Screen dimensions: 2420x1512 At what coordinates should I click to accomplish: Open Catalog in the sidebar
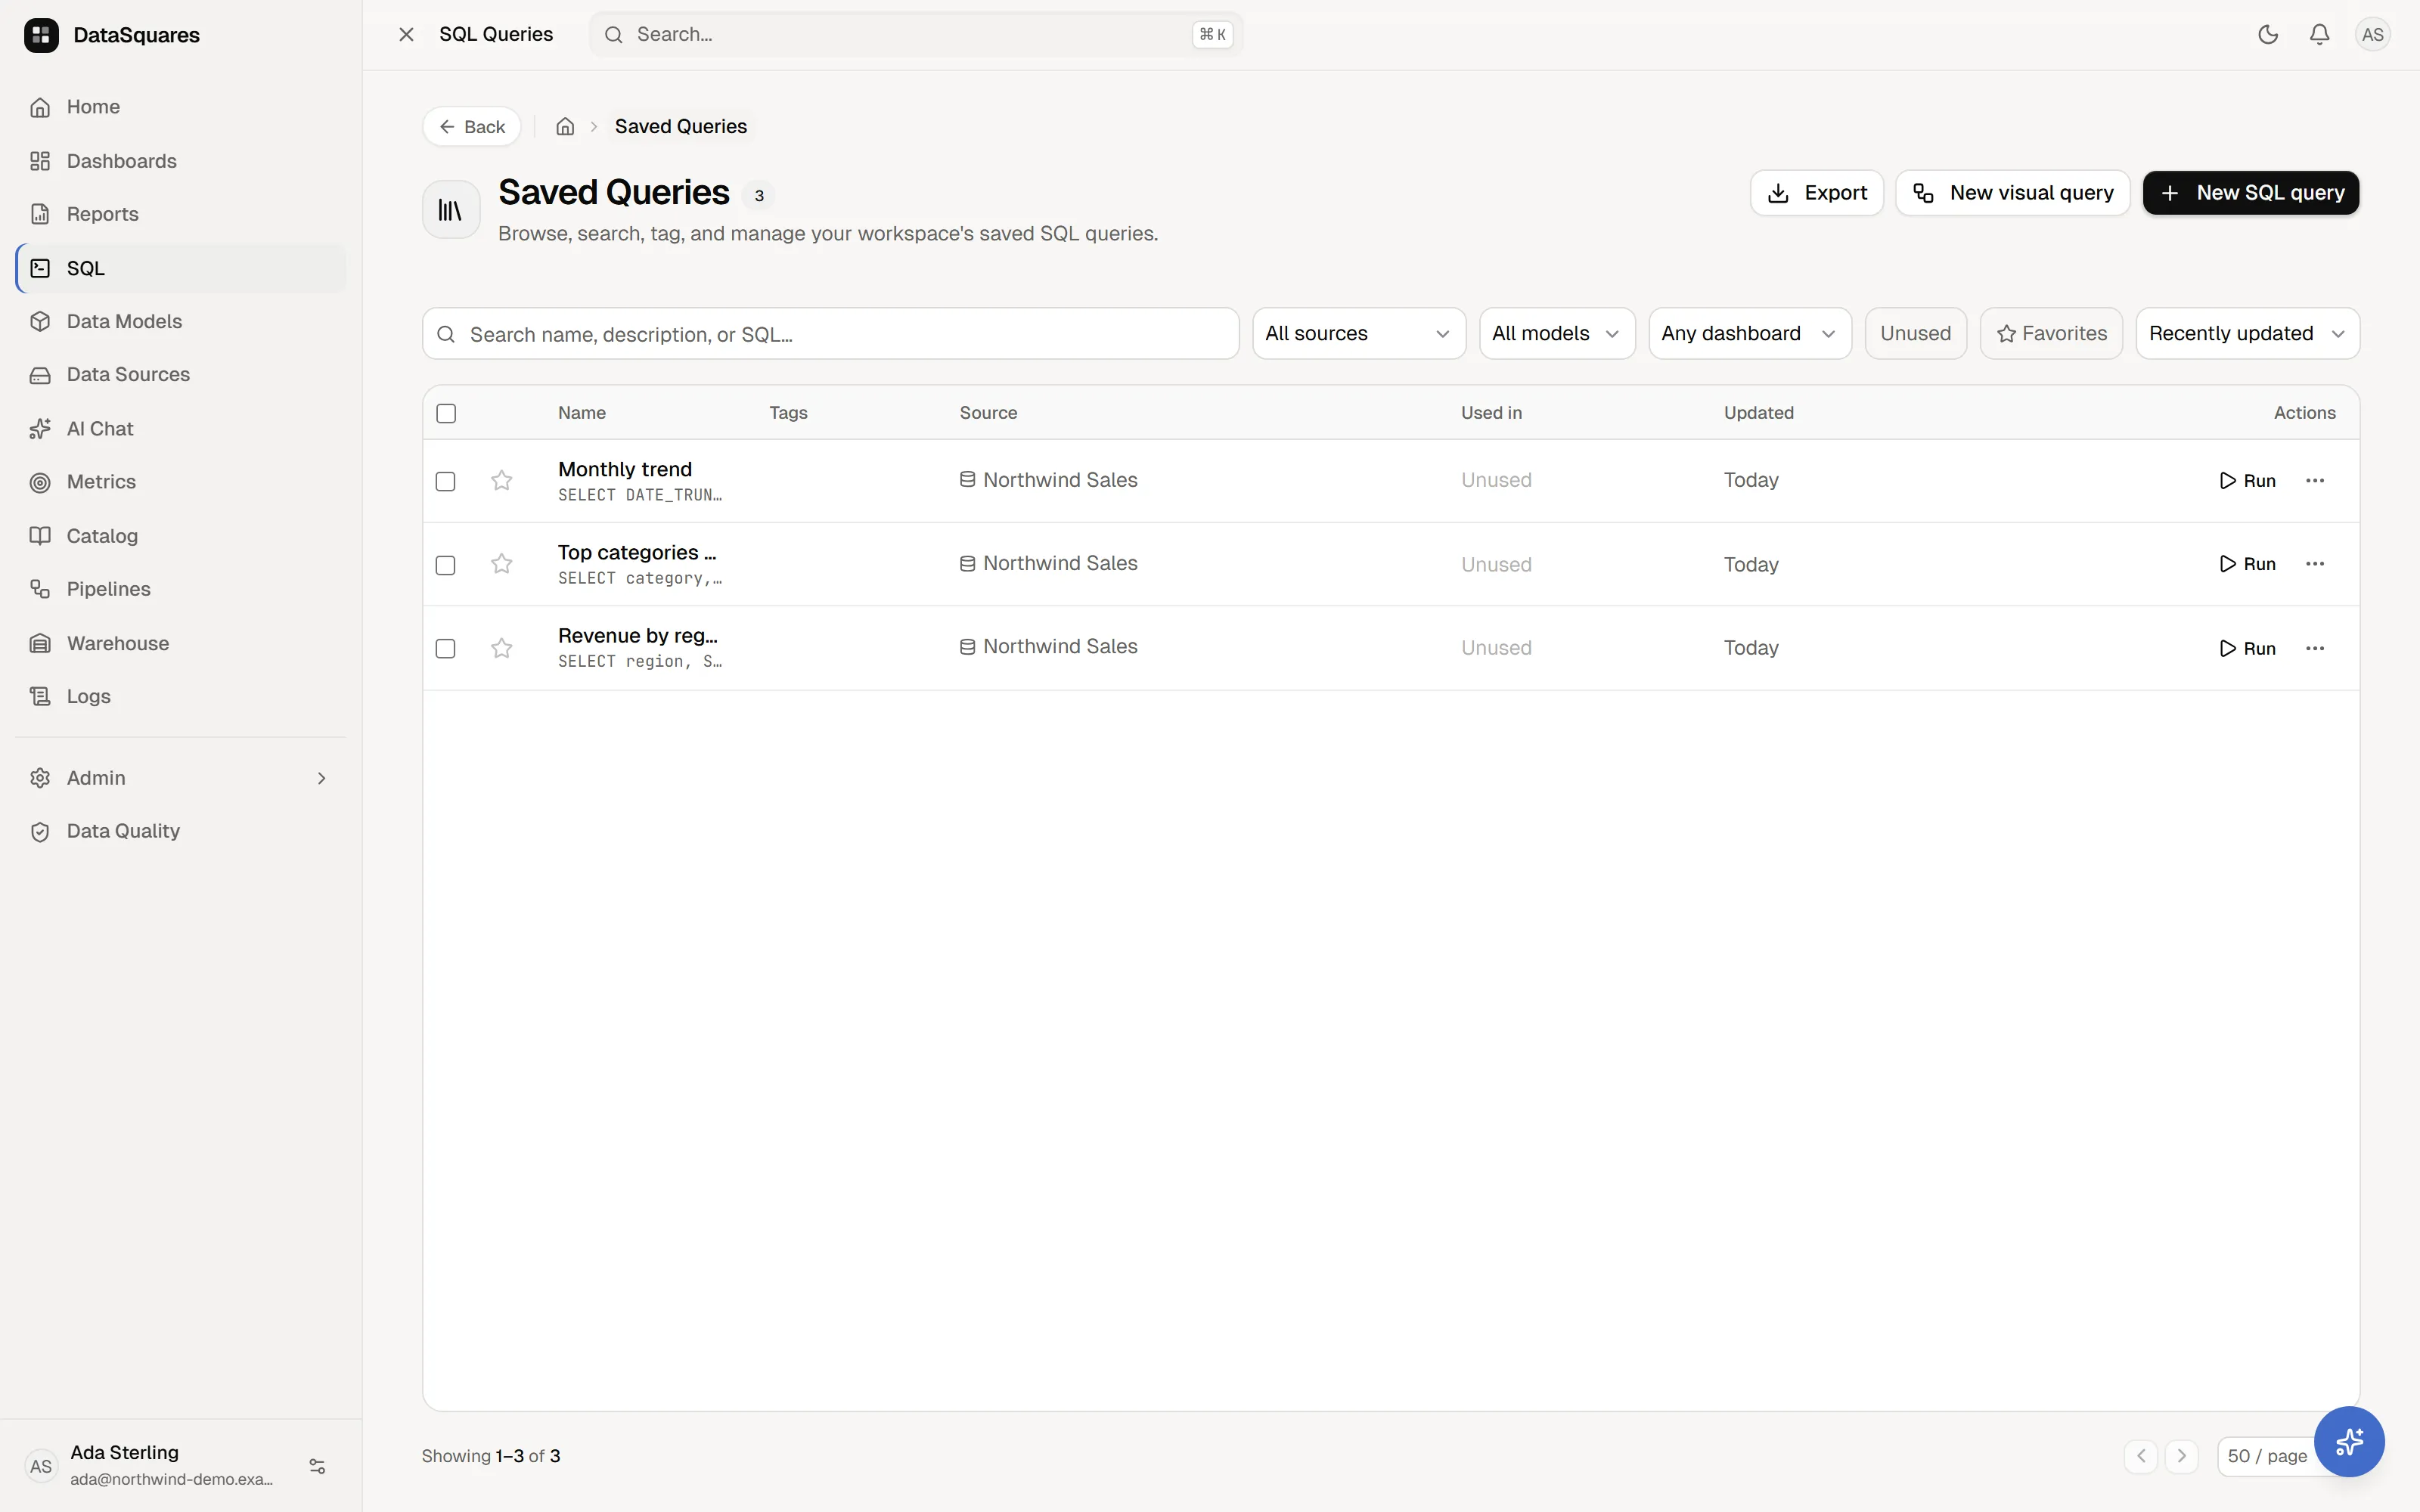point(180,536)
